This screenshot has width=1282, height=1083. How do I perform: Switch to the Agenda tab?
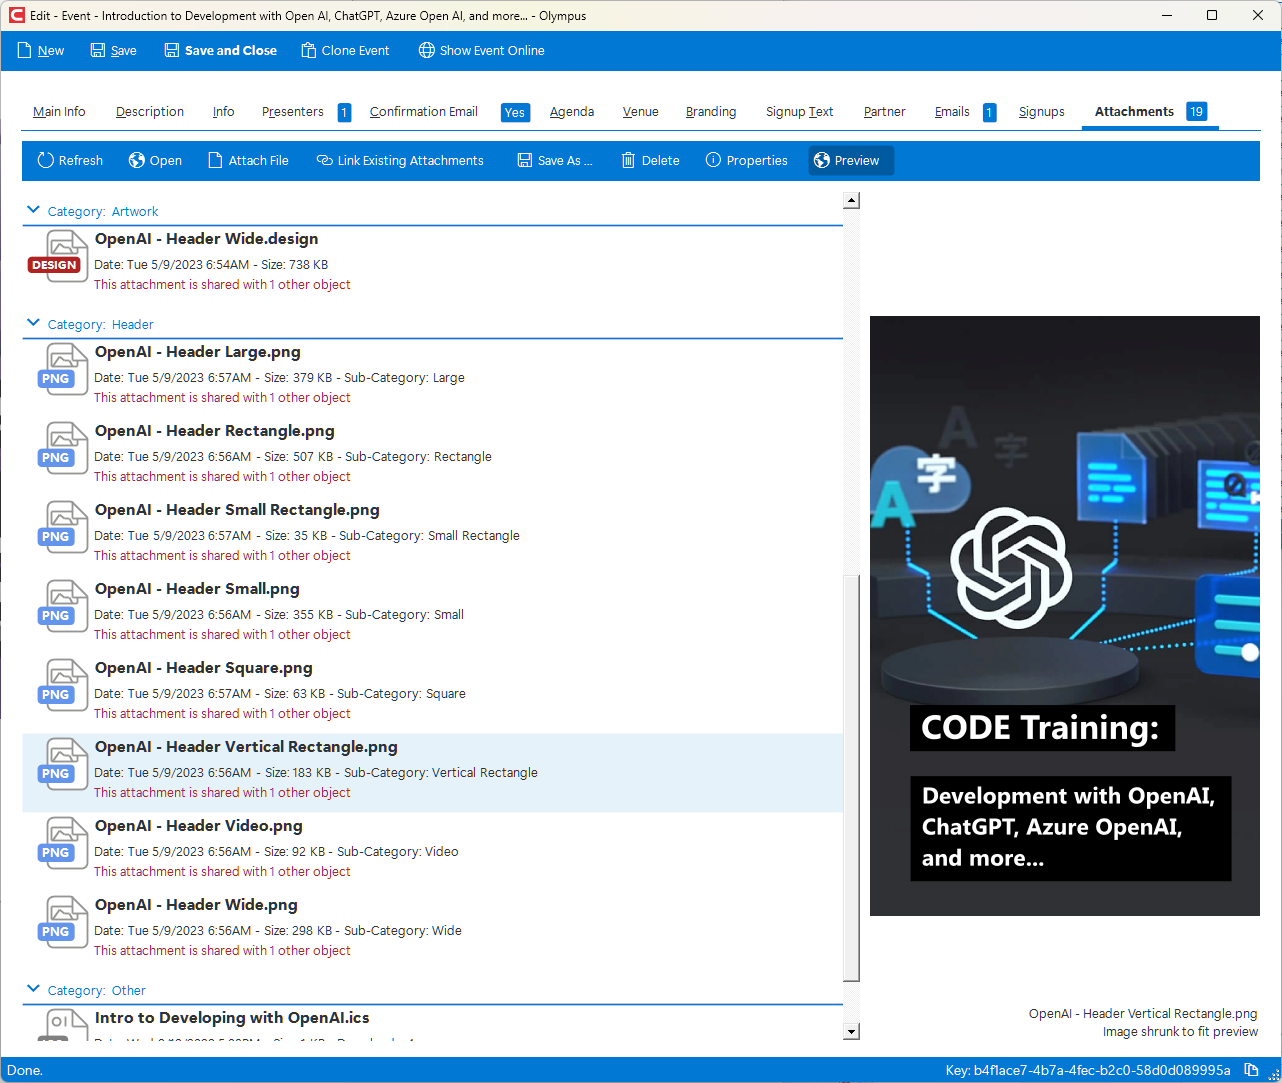coord(572,112)
